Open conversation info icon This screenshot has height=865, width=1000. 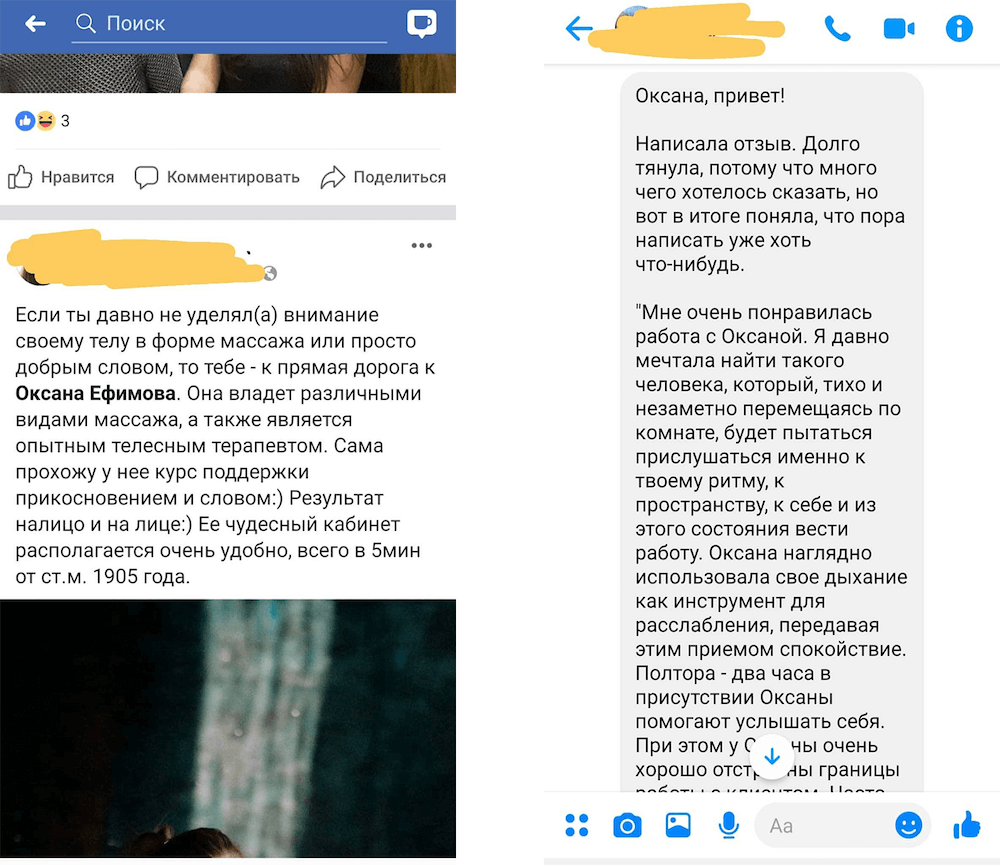(x=959, y=29)
